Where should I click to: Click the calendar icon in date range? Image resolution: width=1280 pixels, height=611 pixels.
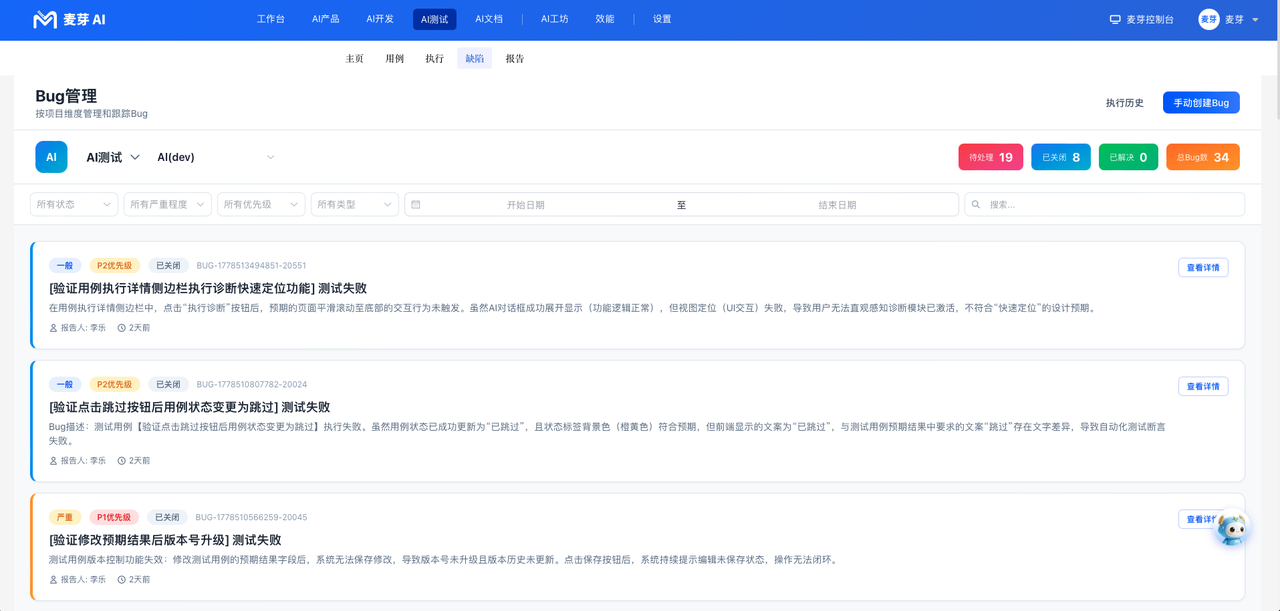[416, 204]
